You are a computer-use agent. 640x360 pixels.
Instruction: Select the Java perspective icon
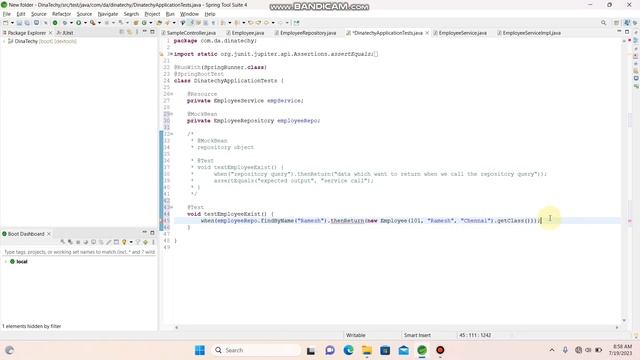[627, 23]
